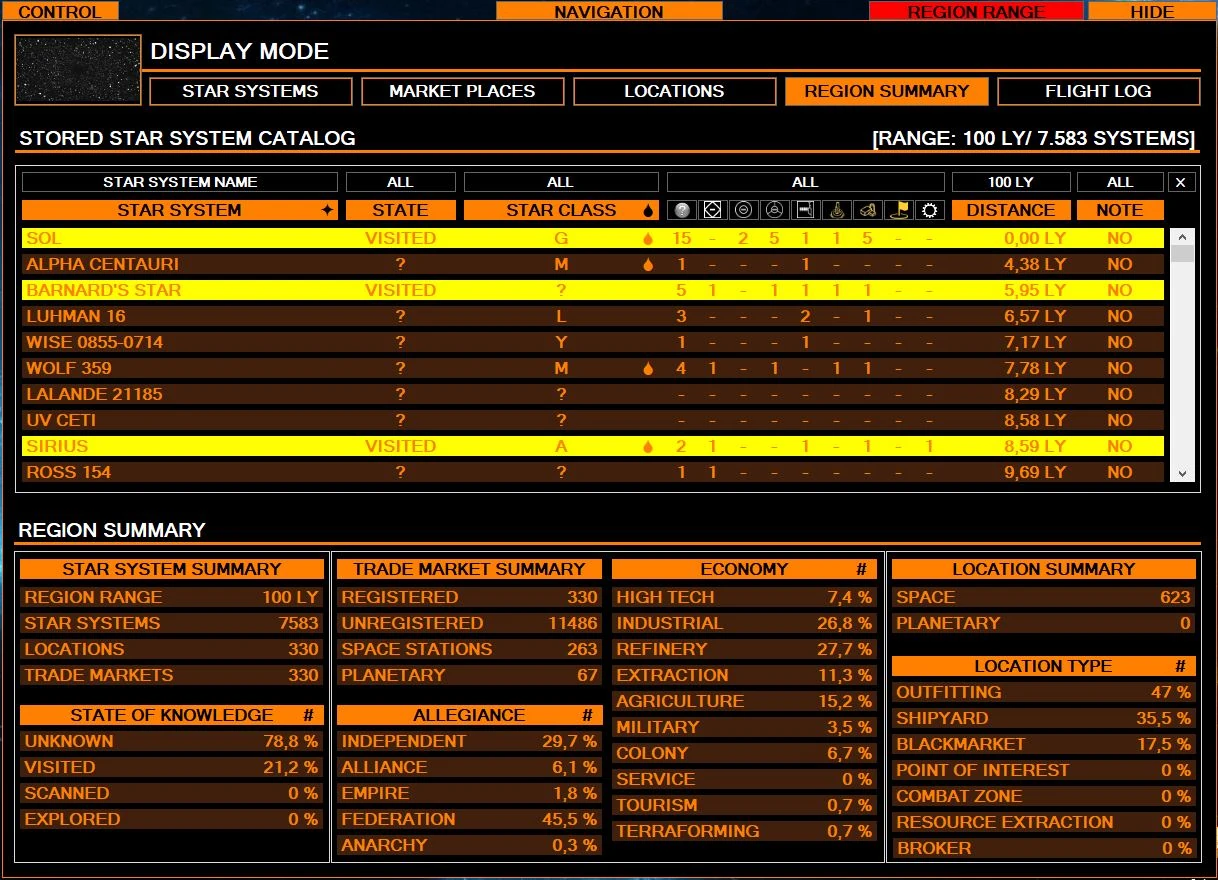Open the FLIGHT LOG display mode
Screen dimensions: 1218x880
point(1098,91)
